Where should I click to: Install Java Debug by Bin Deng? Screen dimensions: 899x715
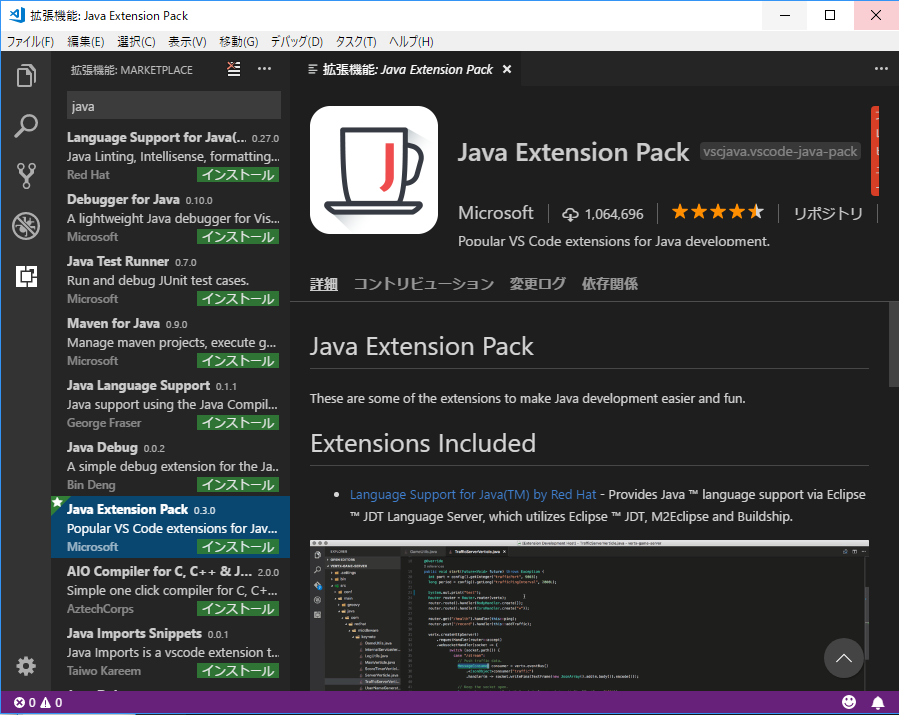click(x=238, y=485)
